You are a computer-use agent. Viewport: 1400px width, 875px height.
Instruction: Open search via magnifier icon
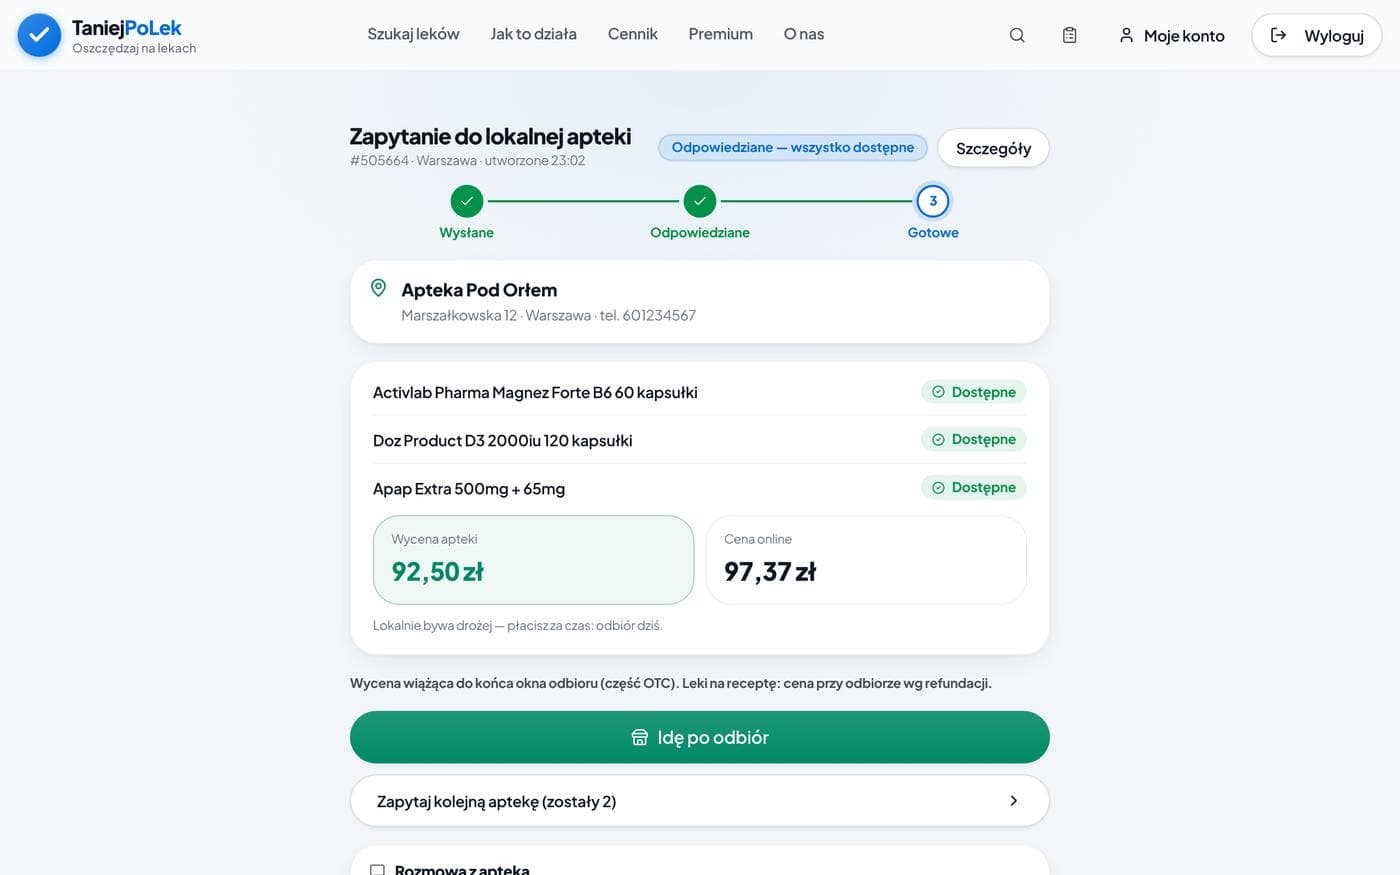tap(1017, 35)
